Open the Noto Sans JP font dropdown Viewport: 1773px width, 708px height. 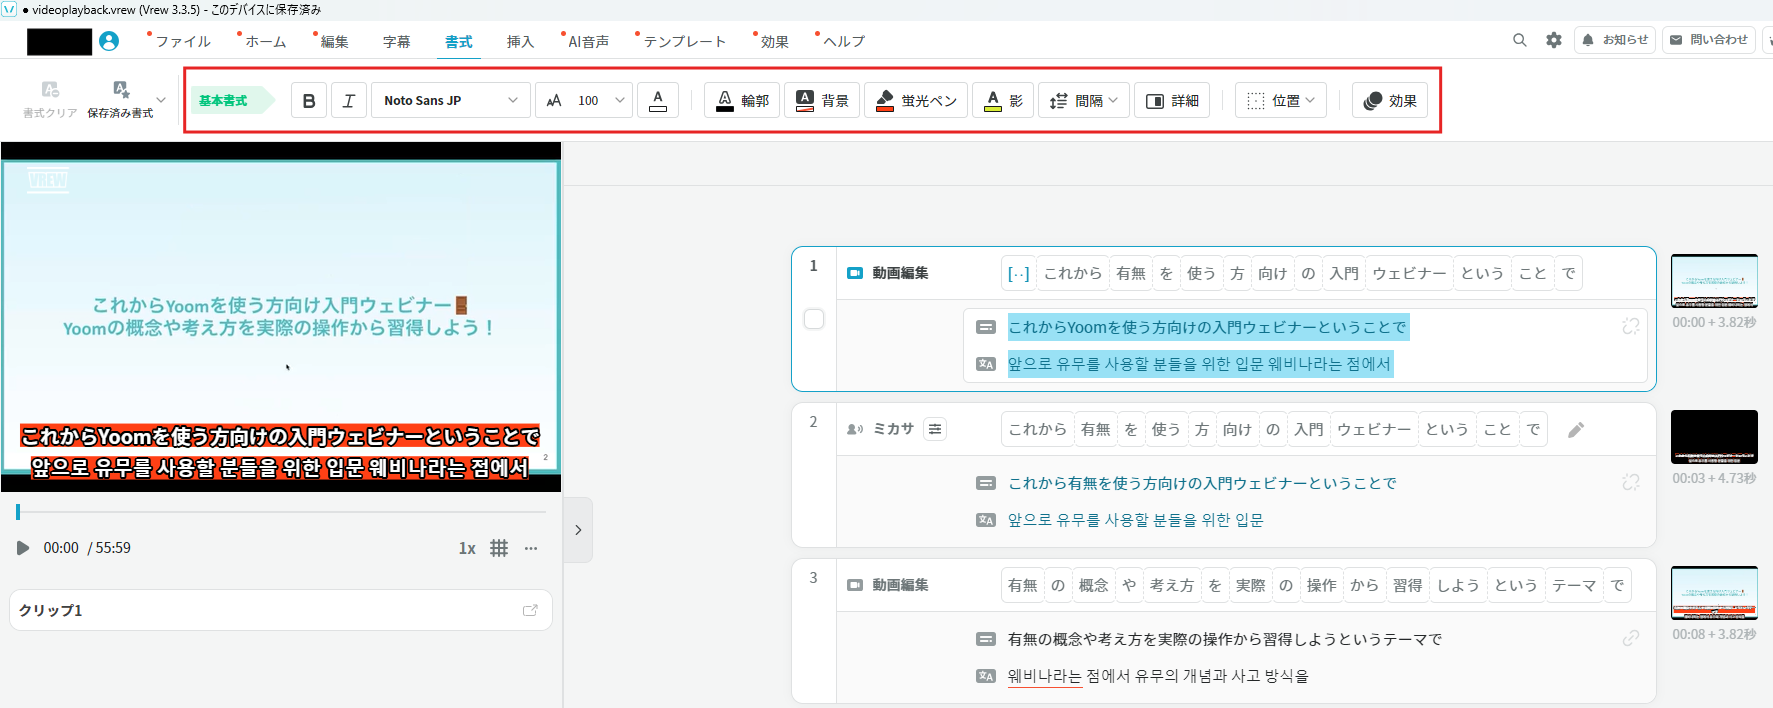451,101
